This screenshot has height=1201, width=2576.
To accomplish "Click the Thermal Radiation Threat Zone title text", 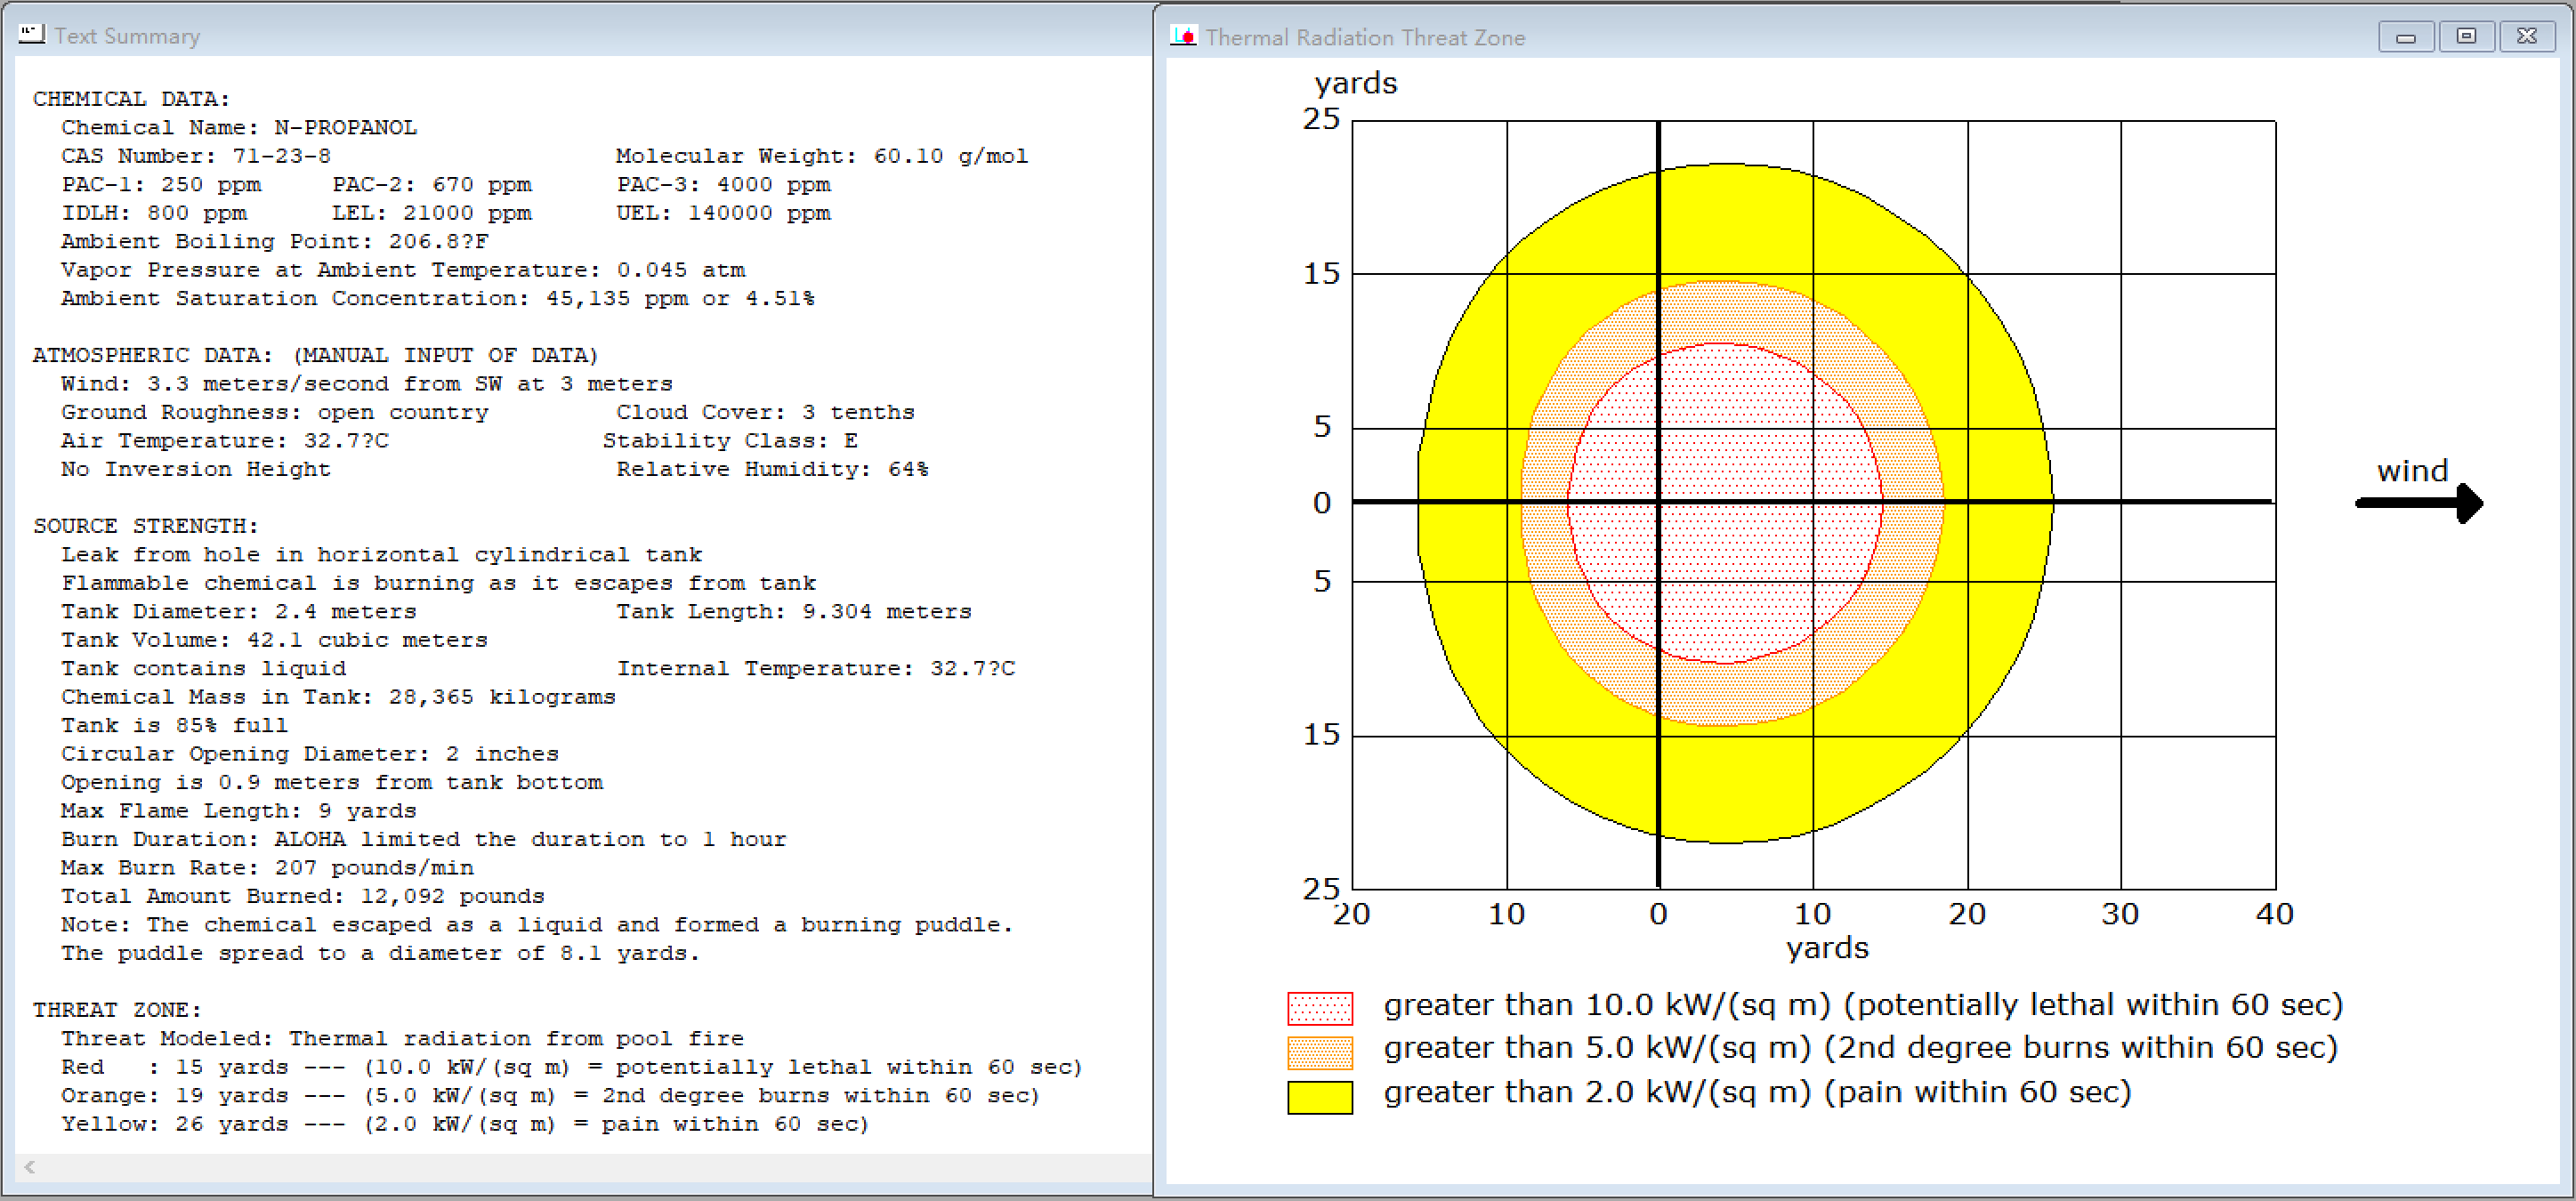I will click(x=1364, y=38).
